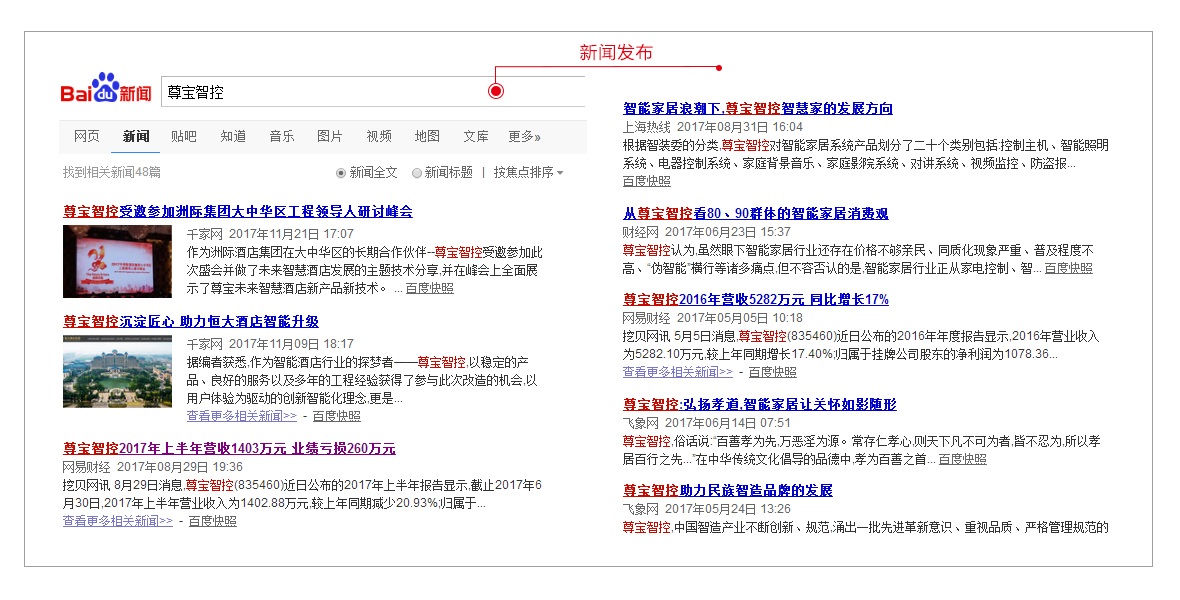
Task: Click source text 网易财经 2017年08月29日 19:36
Action: (x=153, y=468)
